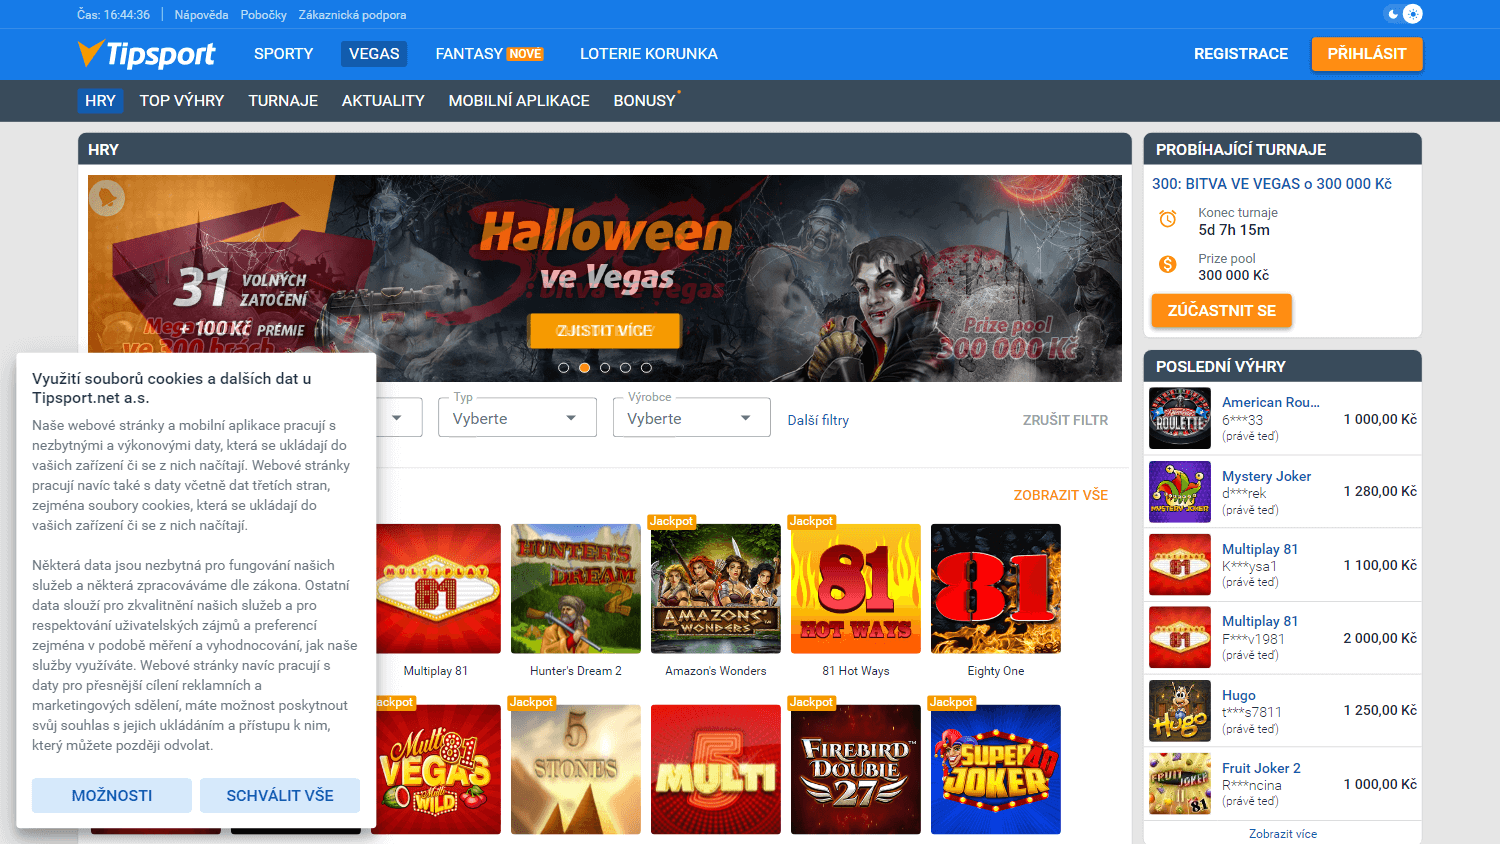Go to SPORTY section
The image size is (1500, 844).
point(283,54)
